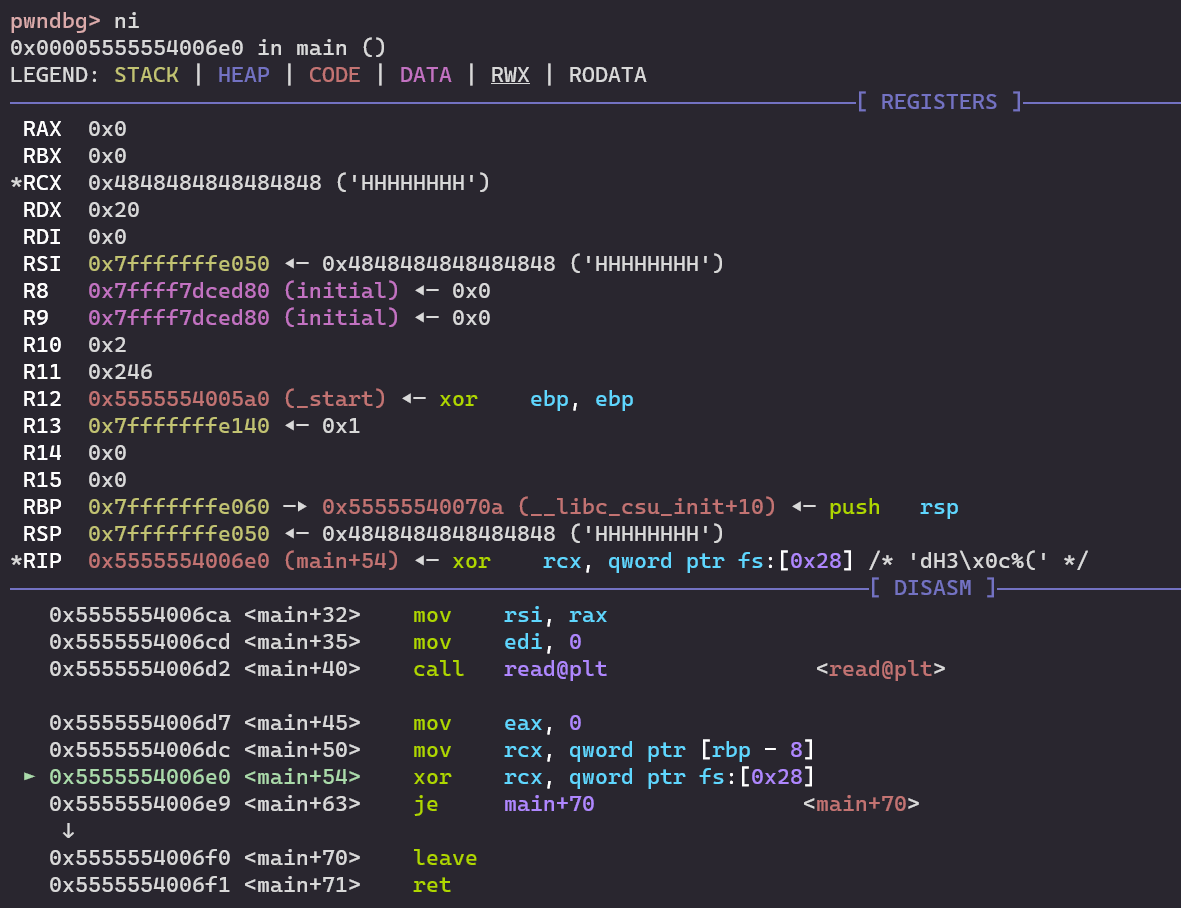The image size is (1181, 908).
Task: Click disasm address 0x5555554006f1
Action: click(x=139, y=885)
